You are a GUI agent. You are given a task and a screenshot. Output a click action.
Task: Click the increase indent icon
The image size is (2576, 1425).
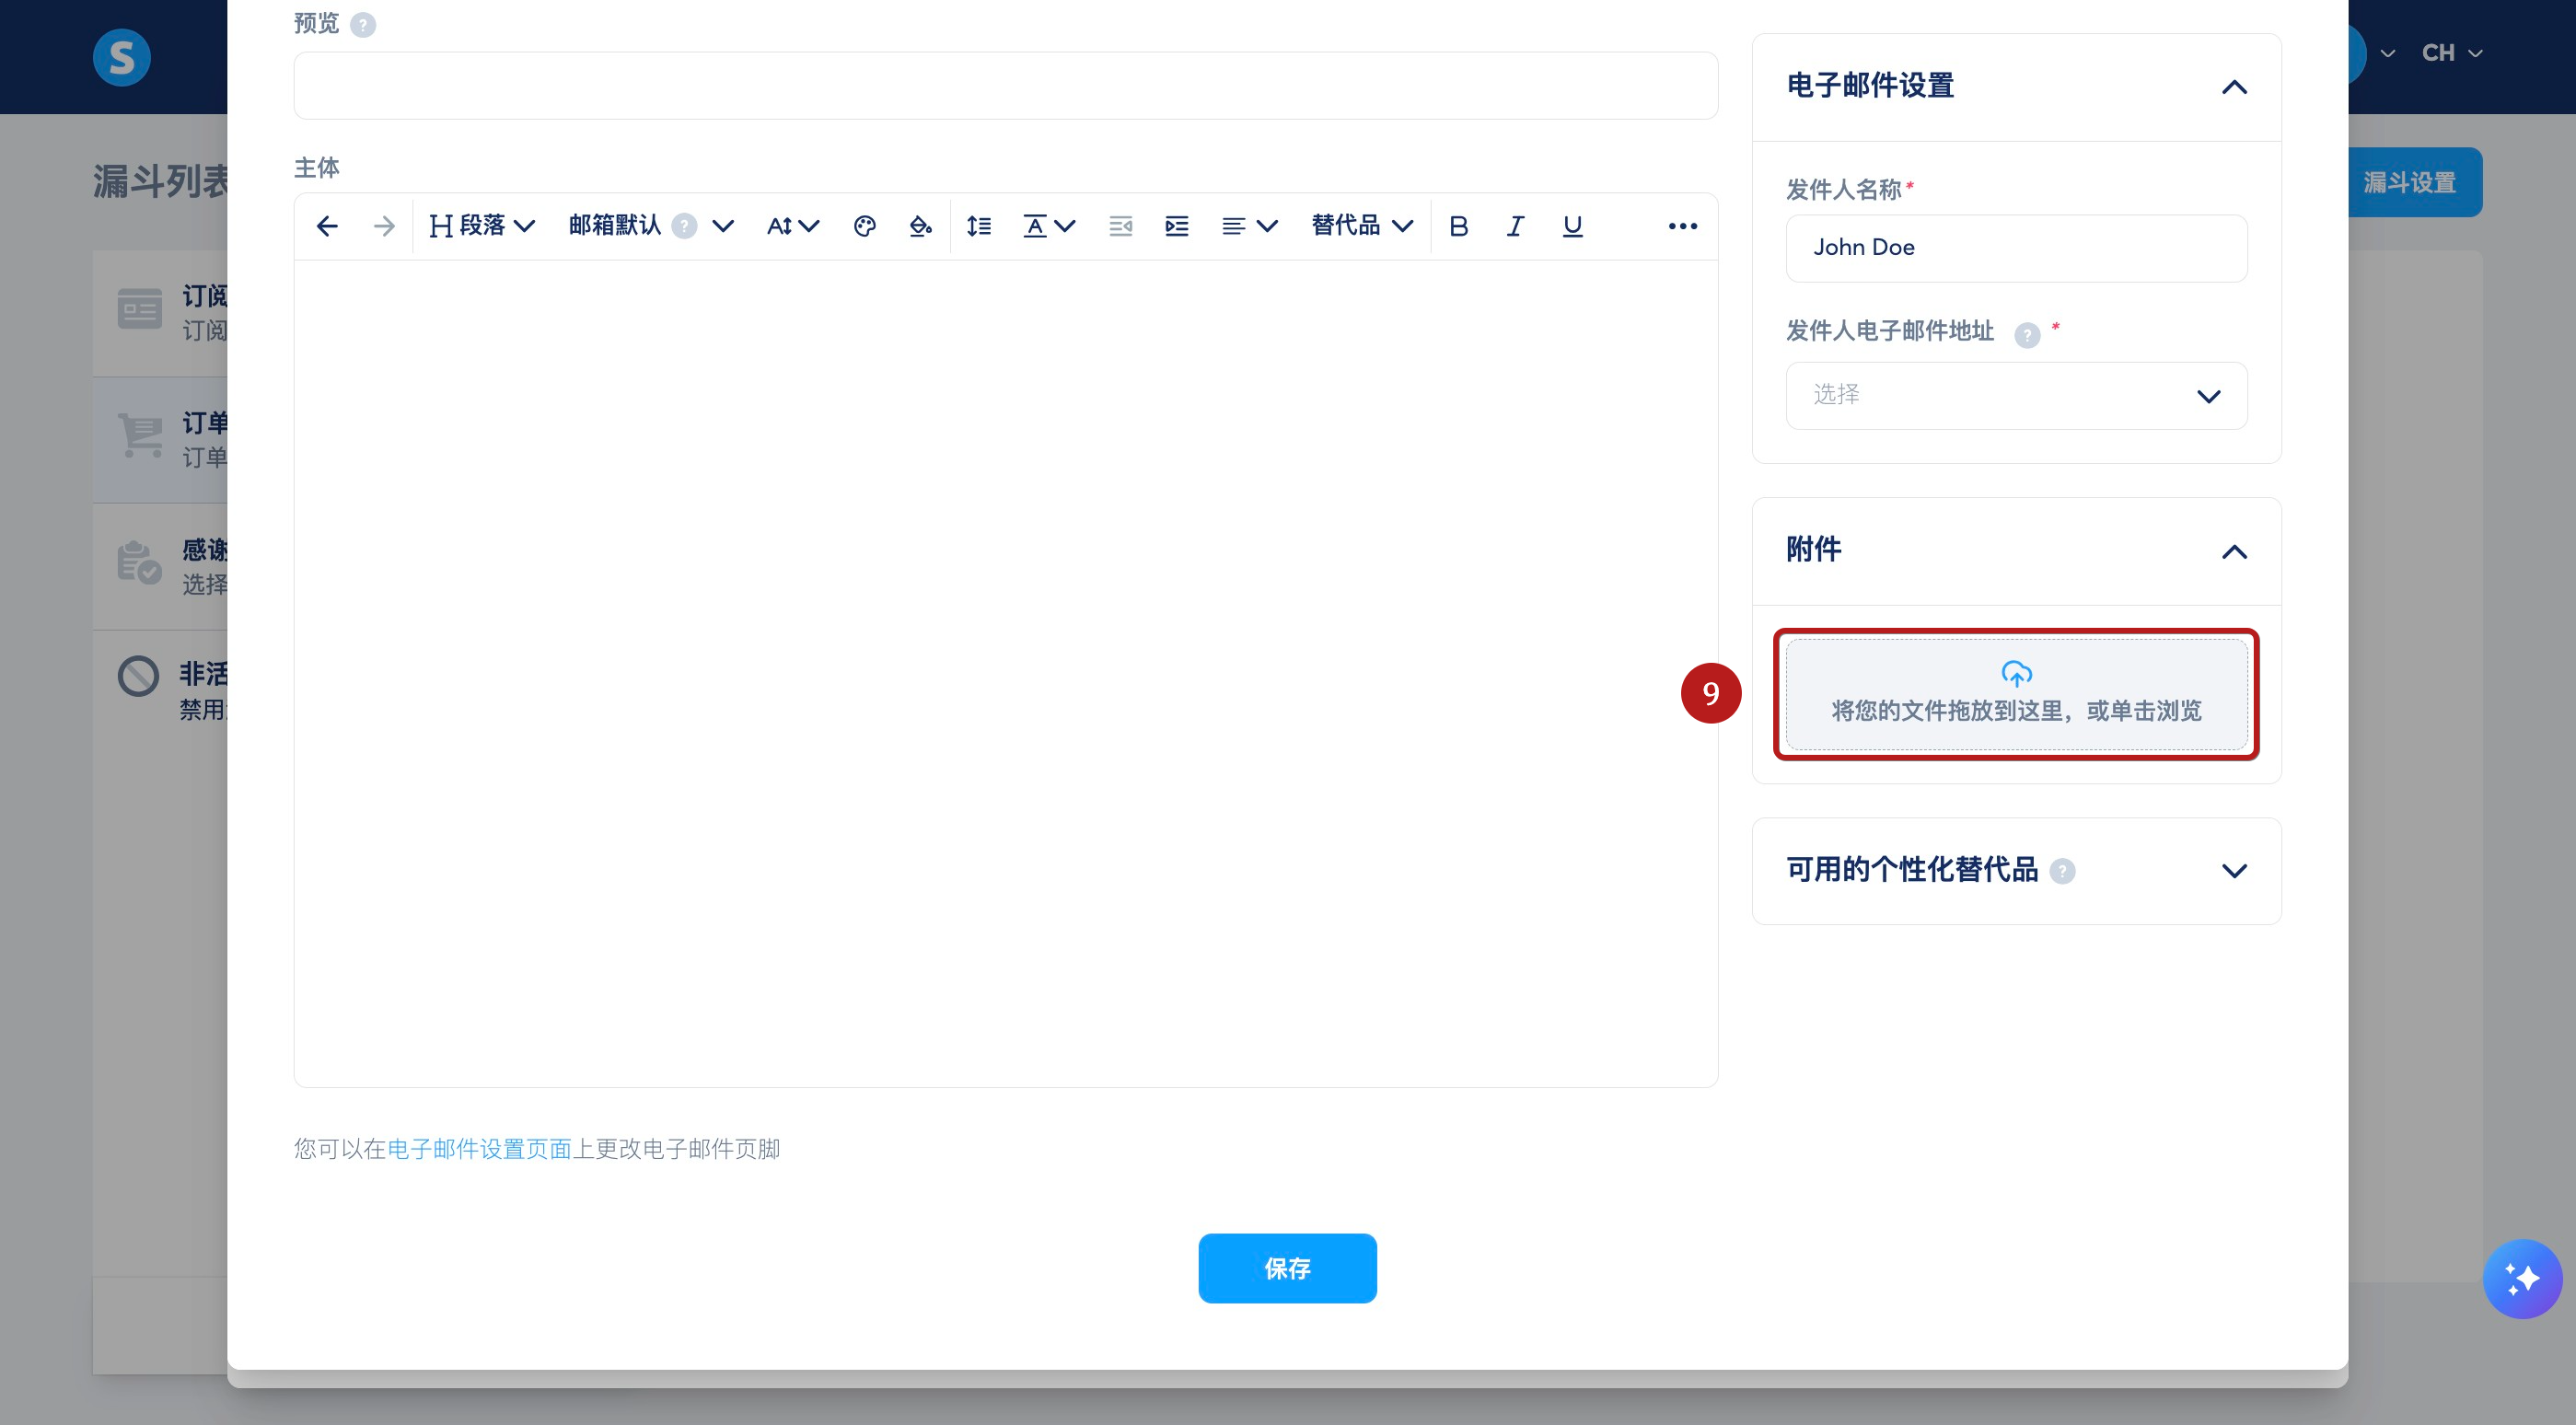(1177, 226)
